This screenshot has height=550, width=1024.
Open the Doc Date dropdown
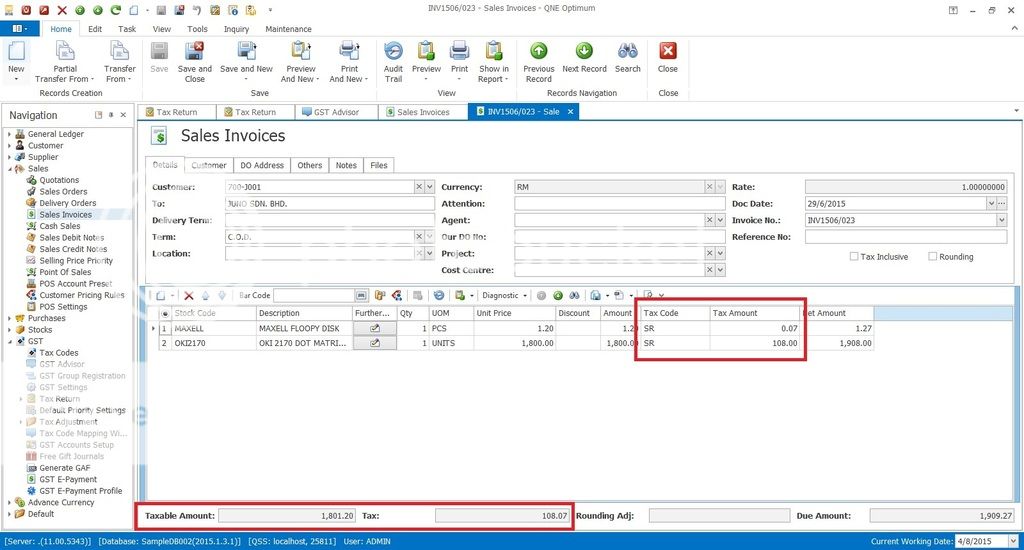(x=1001, y=204)
